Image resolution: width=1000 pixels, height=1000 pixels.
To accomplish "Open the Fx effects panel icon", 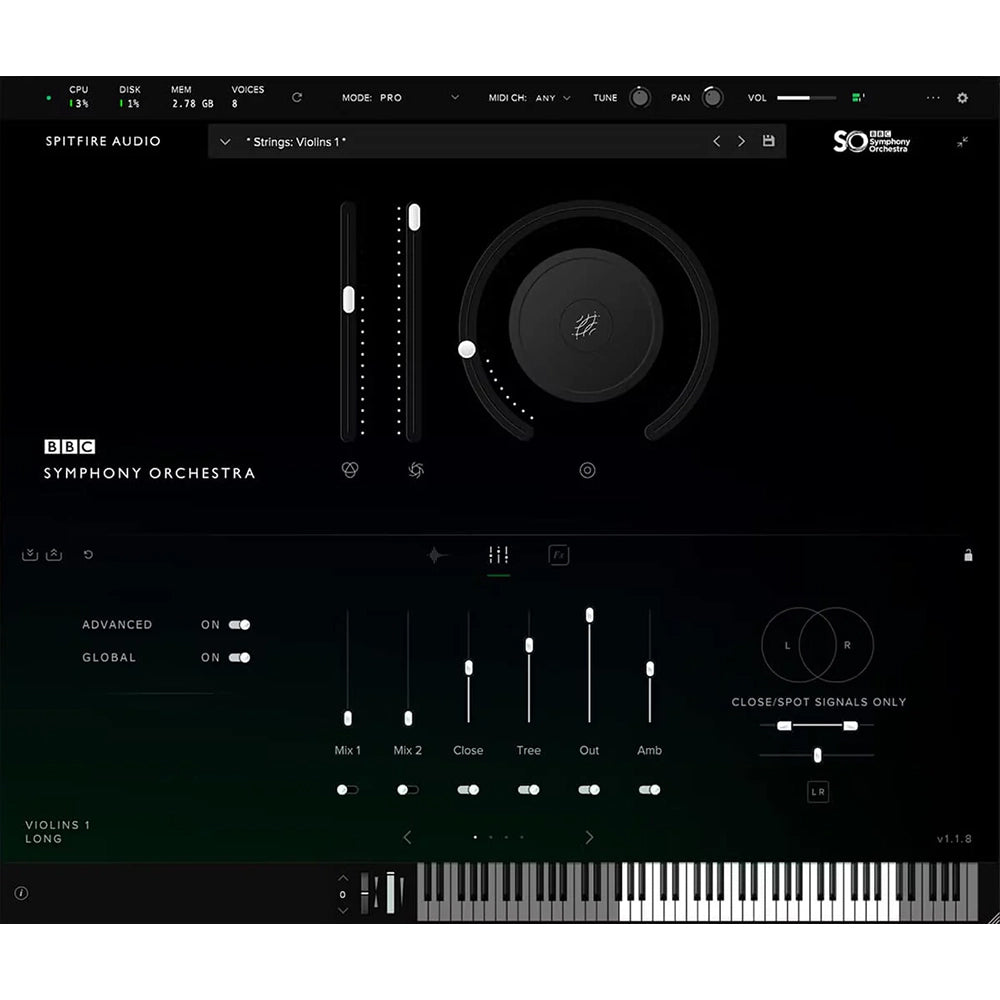I will [x=559, y=554].
